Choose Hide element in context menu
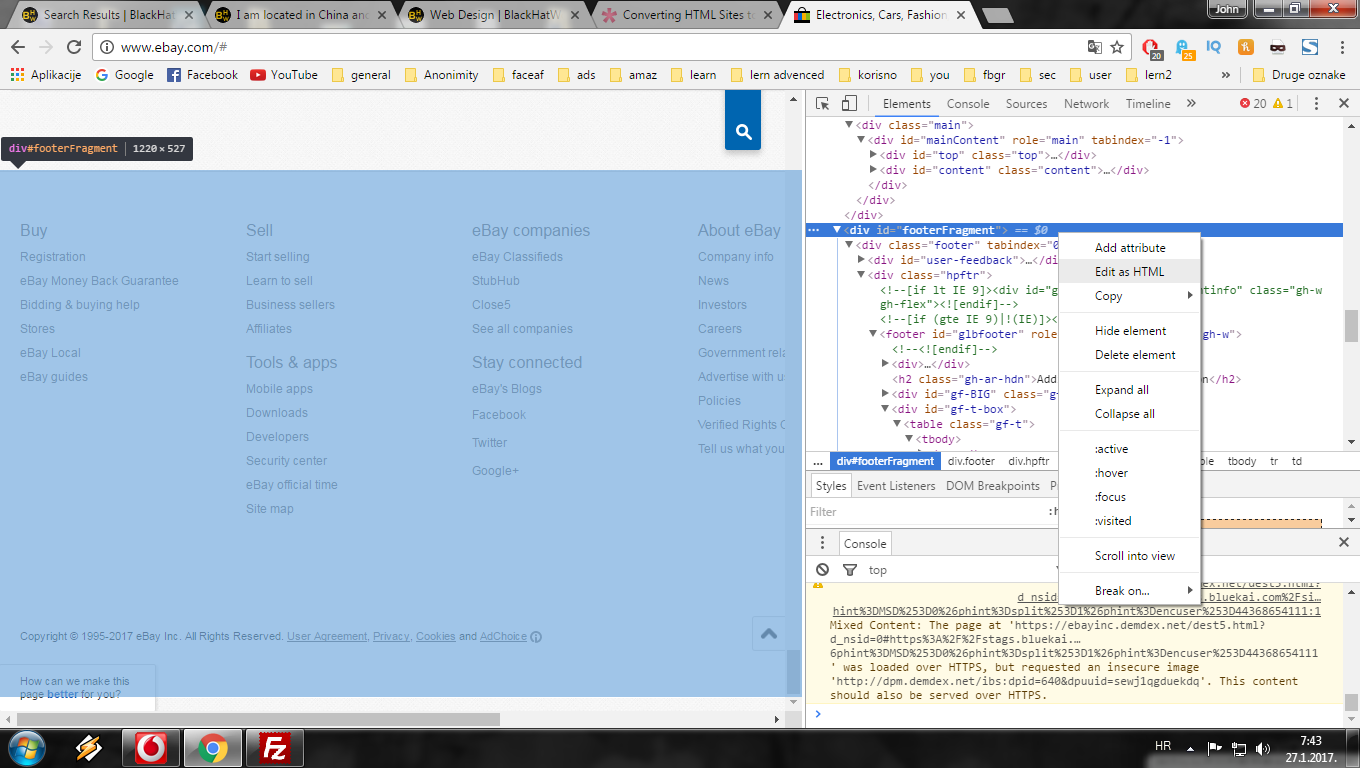1360x768 pixels. [x=1129, y=331]
